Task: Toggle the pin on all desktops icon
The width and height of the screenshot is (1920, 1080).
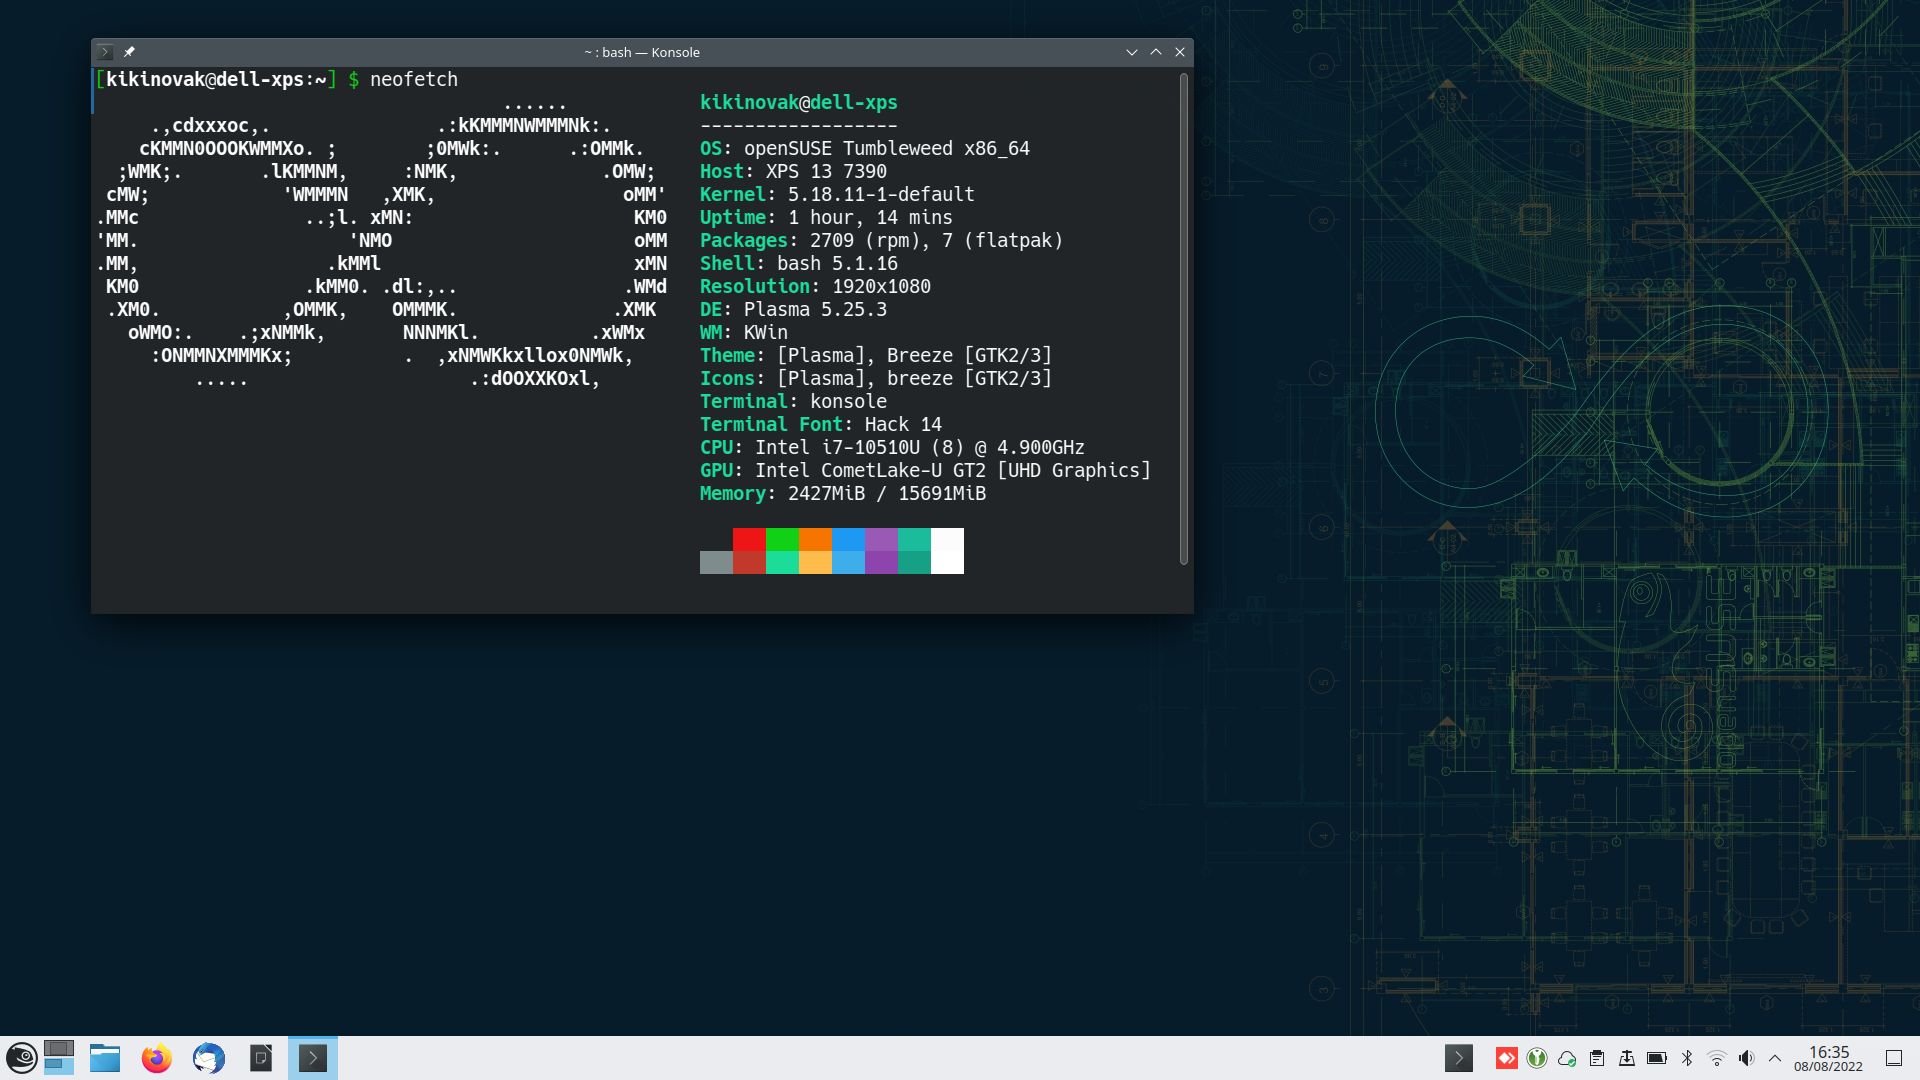Action: [x=129, y=52]
